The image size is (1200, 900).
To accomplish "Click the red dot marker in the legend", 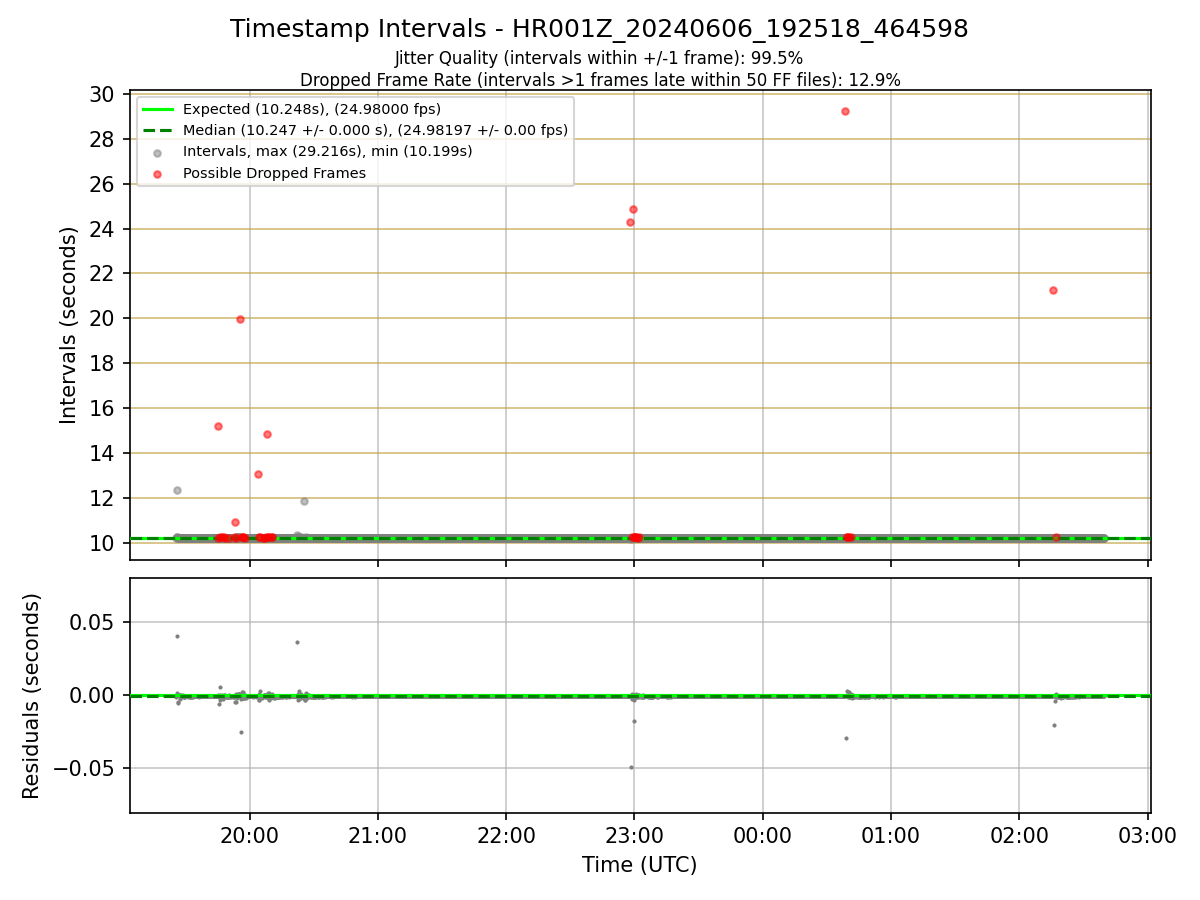I will pyautogui.click(x=158, y=173).
